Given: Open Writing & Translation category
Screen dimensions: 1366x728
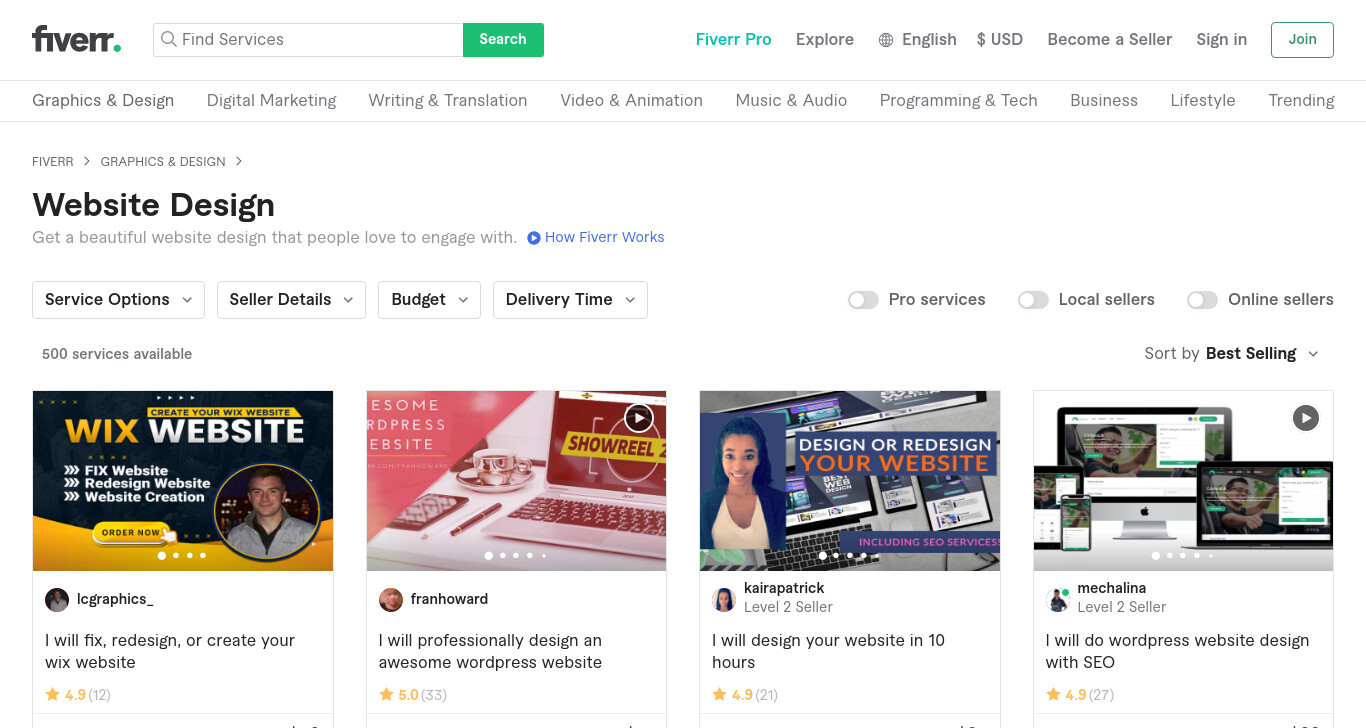Looking at the screenshot, I should click(x=448, y=101).
